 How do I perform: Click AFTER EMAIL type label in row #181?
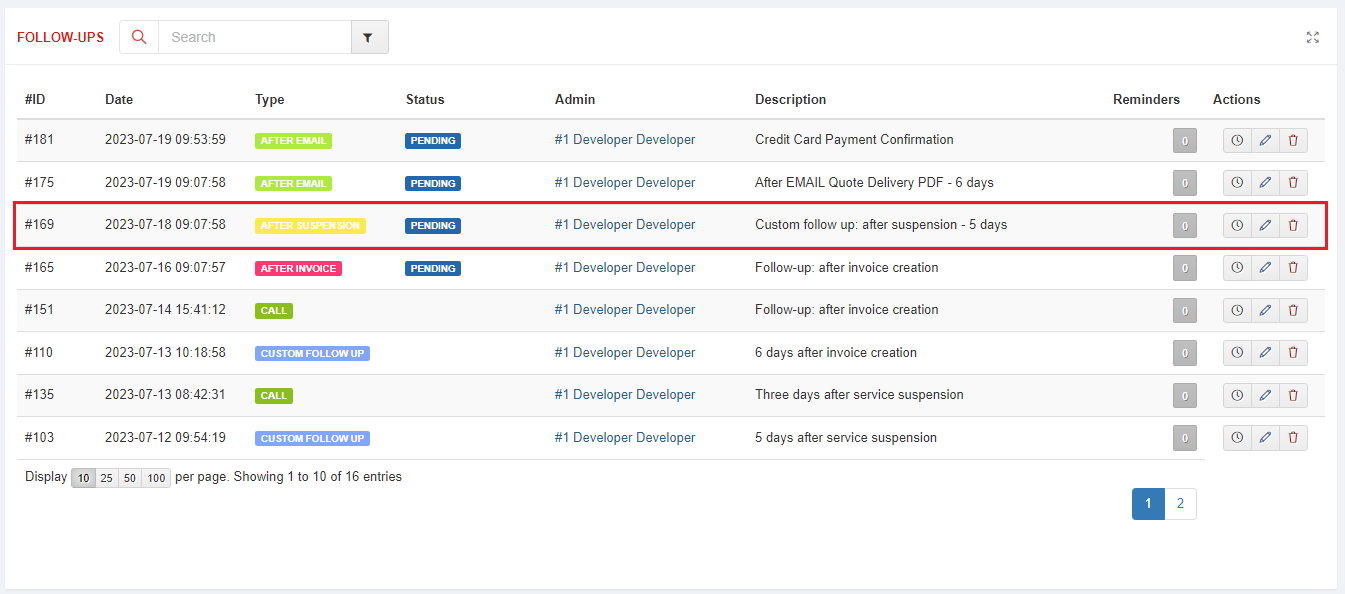pos(293,141)
